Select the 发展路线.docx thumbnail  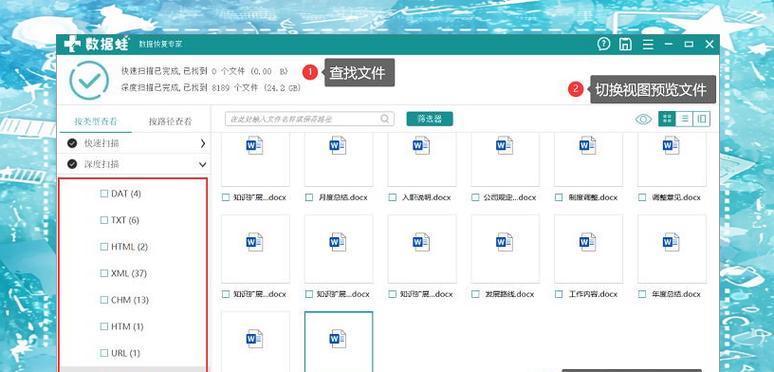click(x=505, y=249)
